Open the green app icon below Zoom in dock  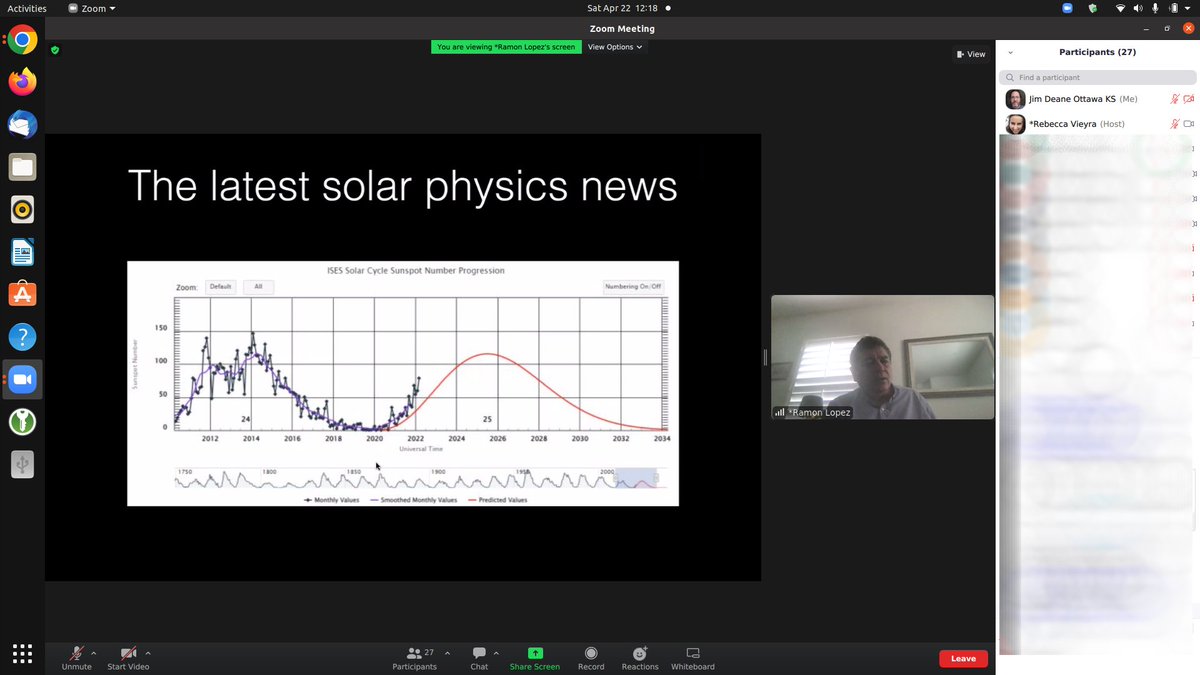pos(22,422)
